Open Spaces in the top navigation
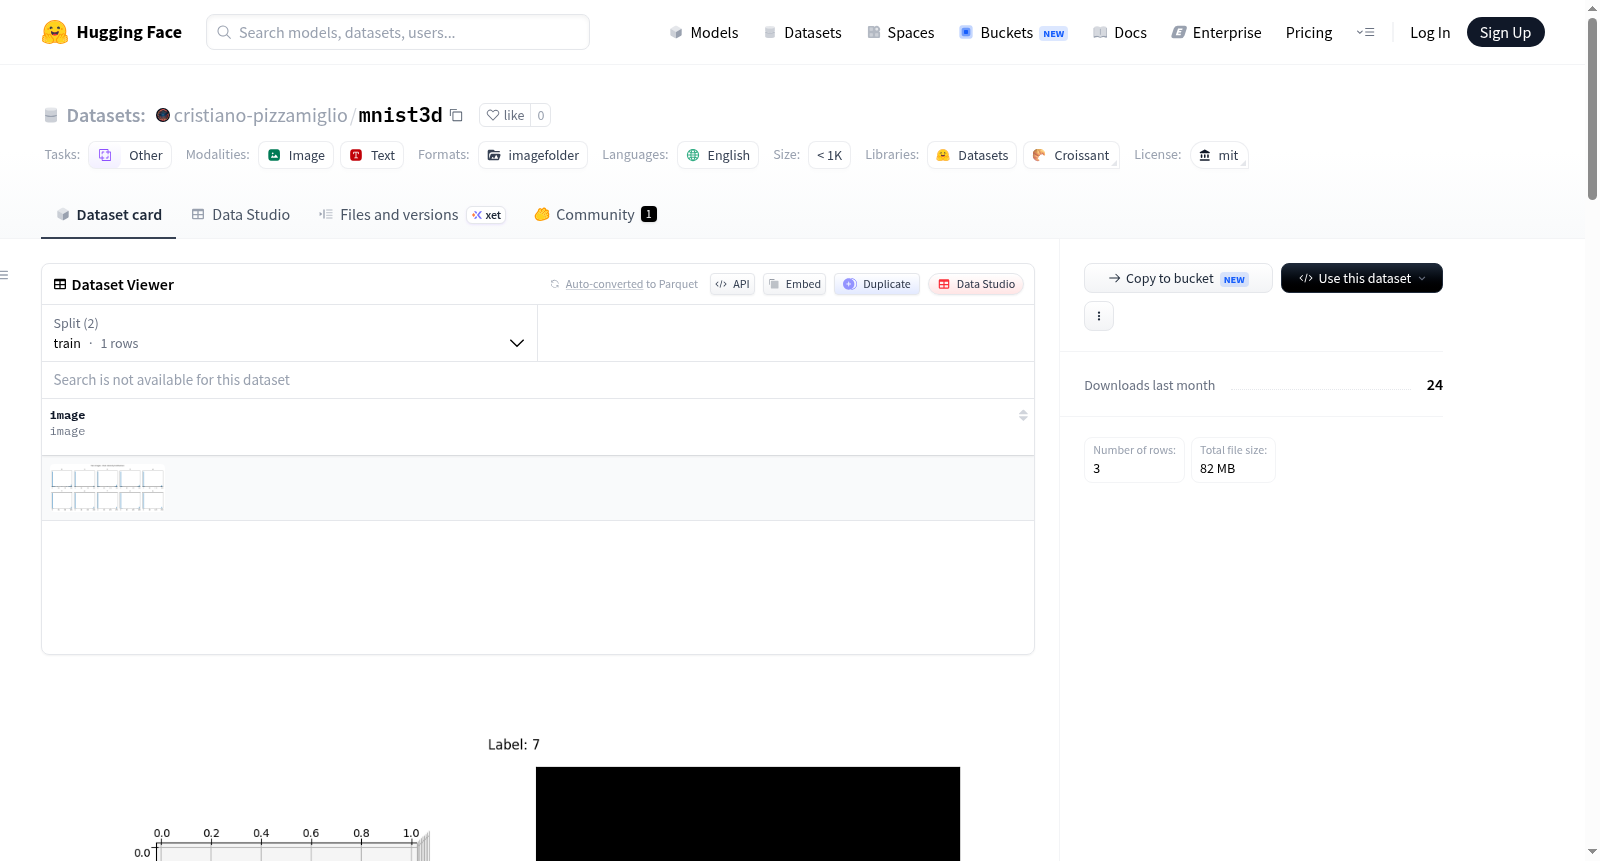Screen dimensions: 1600x861 tap(900, 32)
